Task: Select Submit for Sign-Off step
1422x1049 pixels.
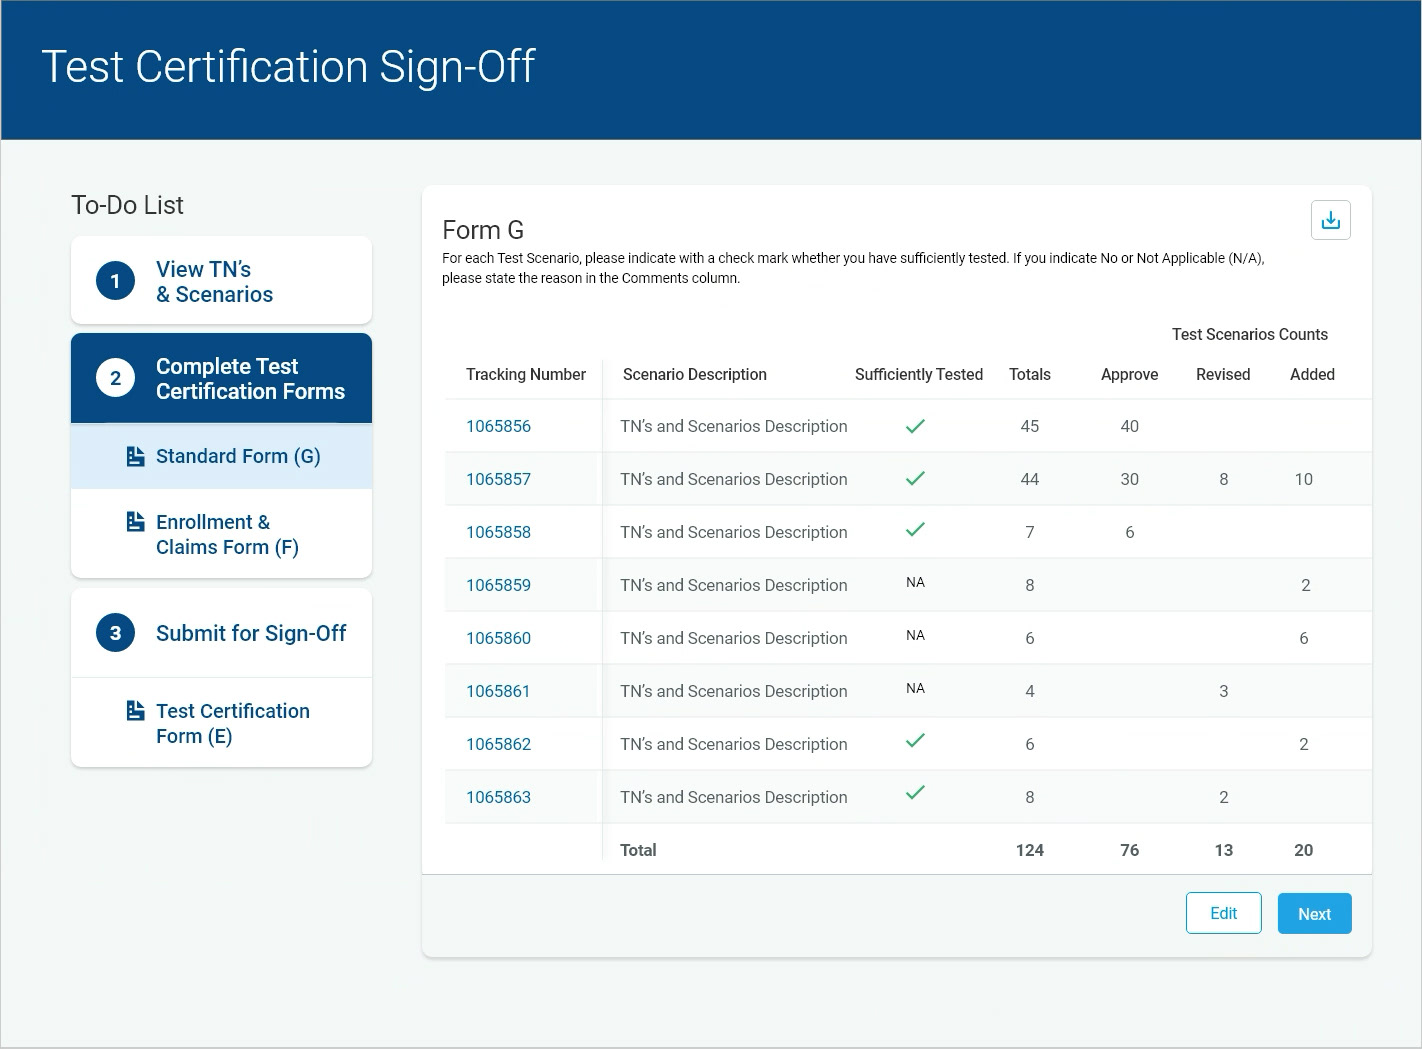Action: click(250, 633)
